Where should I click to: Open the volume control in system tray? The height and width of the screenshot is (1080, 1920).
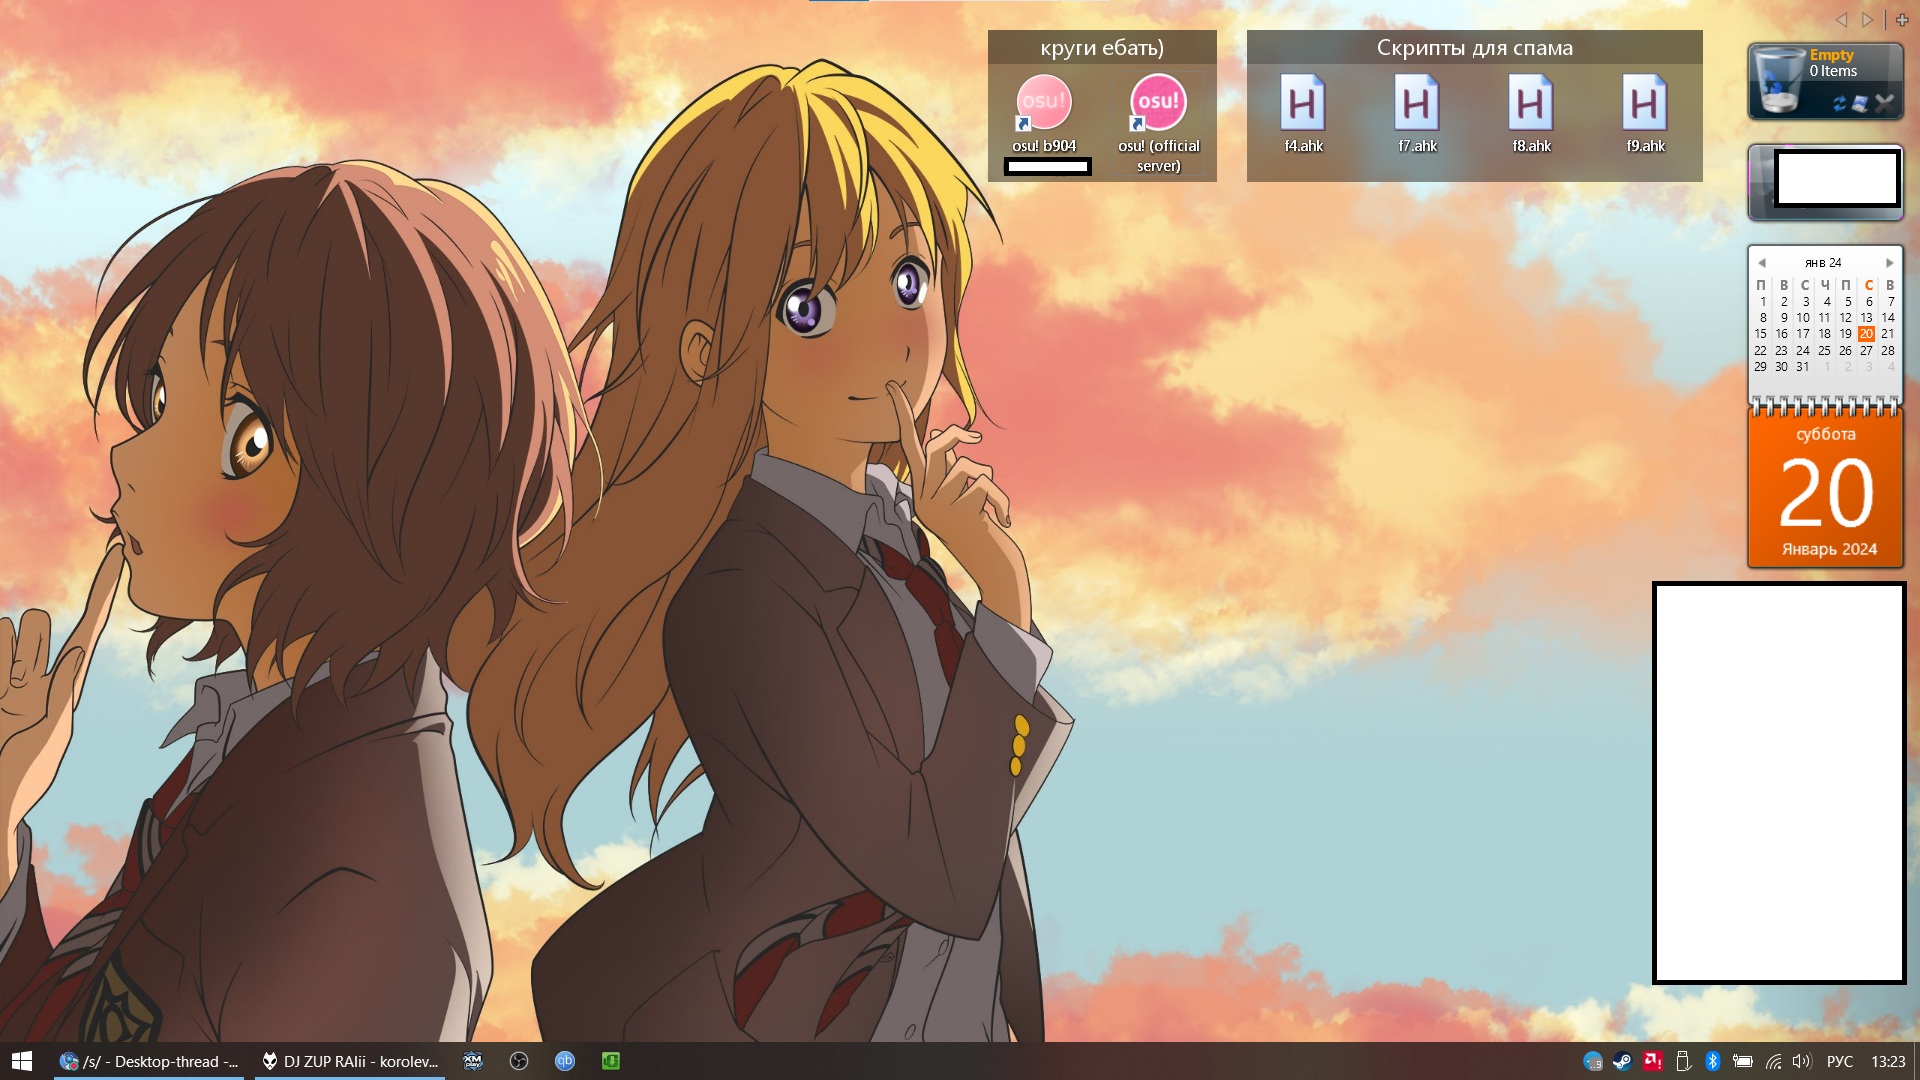click(1801, 1061)
